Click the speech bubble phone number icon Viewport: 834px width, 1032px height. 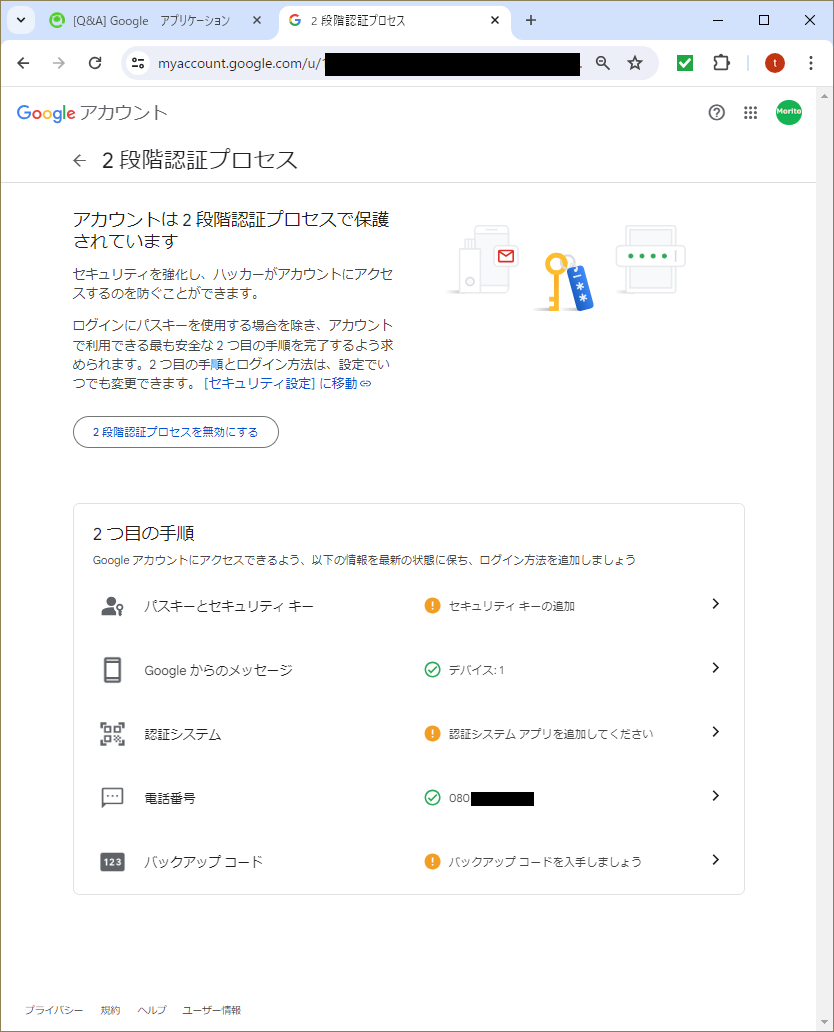pos(113,796)
